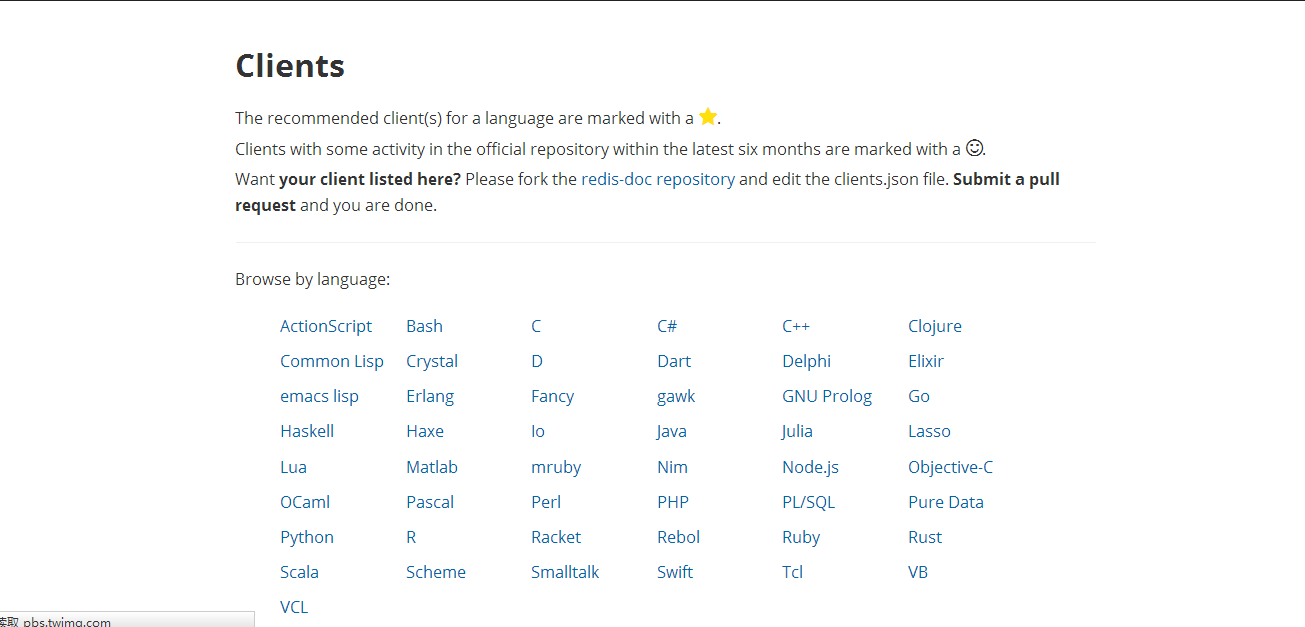Click the smiley face icon
This screenshot has height=627, width=1305.
tap(974, 148)
